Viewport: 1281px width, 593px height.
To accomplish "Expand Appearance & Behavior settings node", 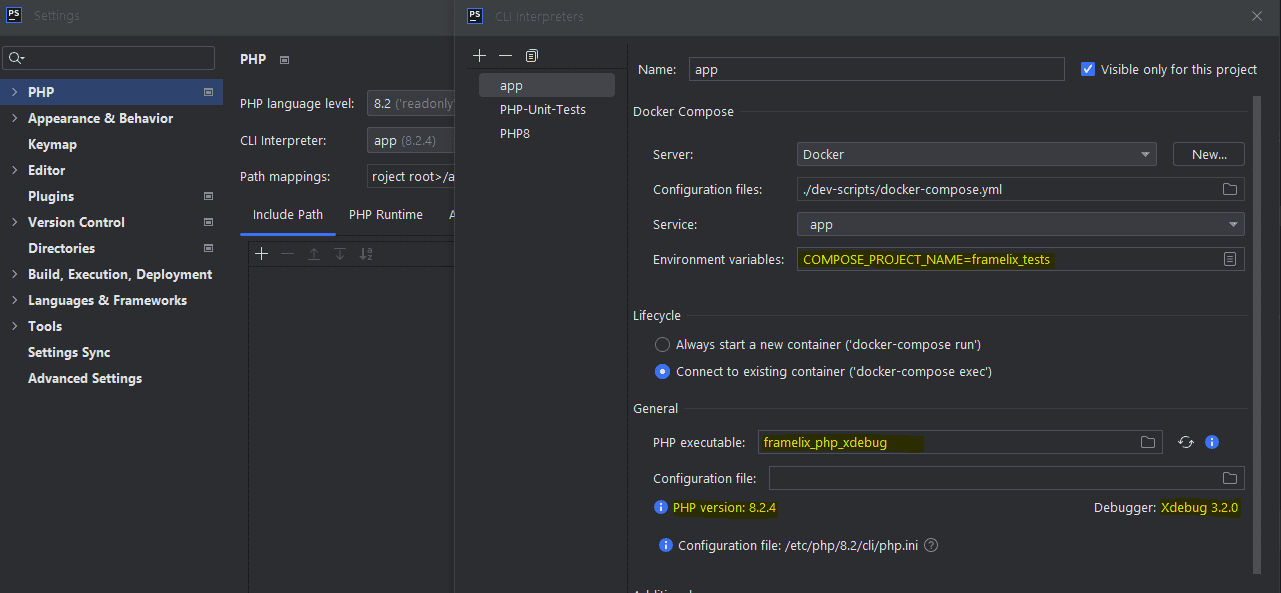I will (14, 118).
